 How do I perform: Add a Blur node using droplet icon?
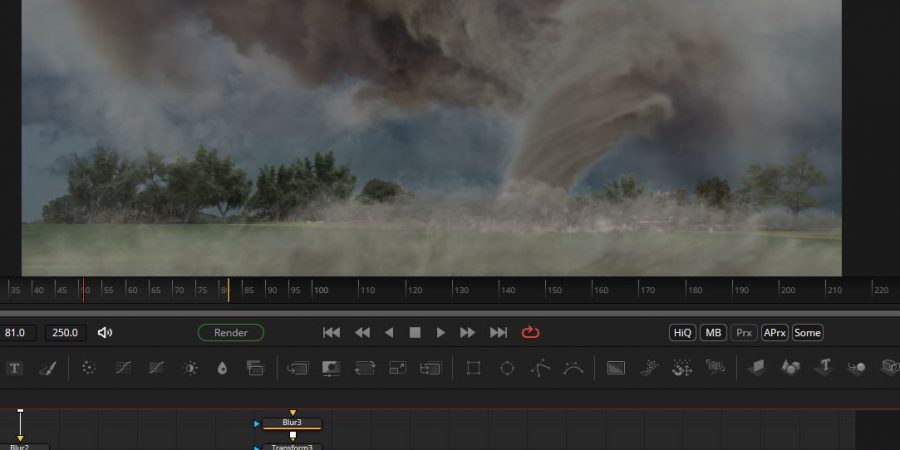tap(222, 368)
